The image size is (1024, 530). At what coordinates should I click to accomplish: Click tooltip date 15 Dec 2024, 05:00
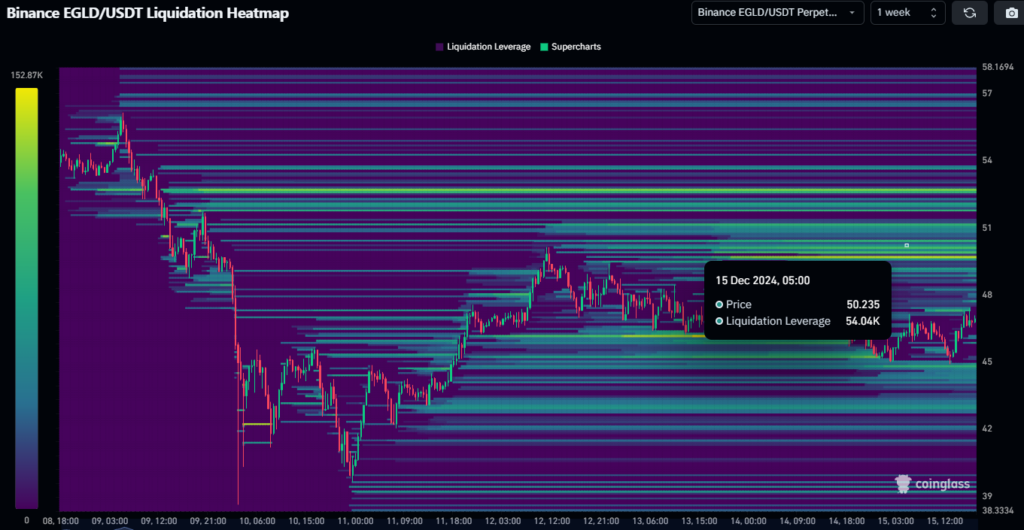click(763, 281)
